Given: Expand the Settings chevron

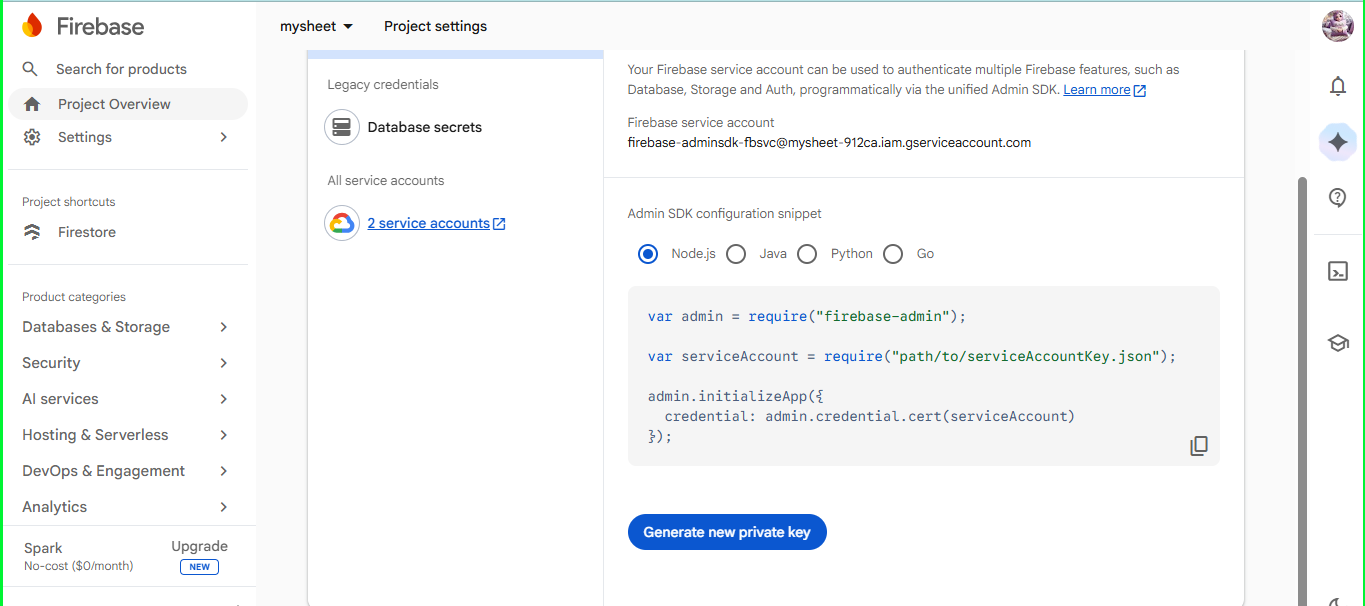Looking at the screenshot, I should click(224, 137).
